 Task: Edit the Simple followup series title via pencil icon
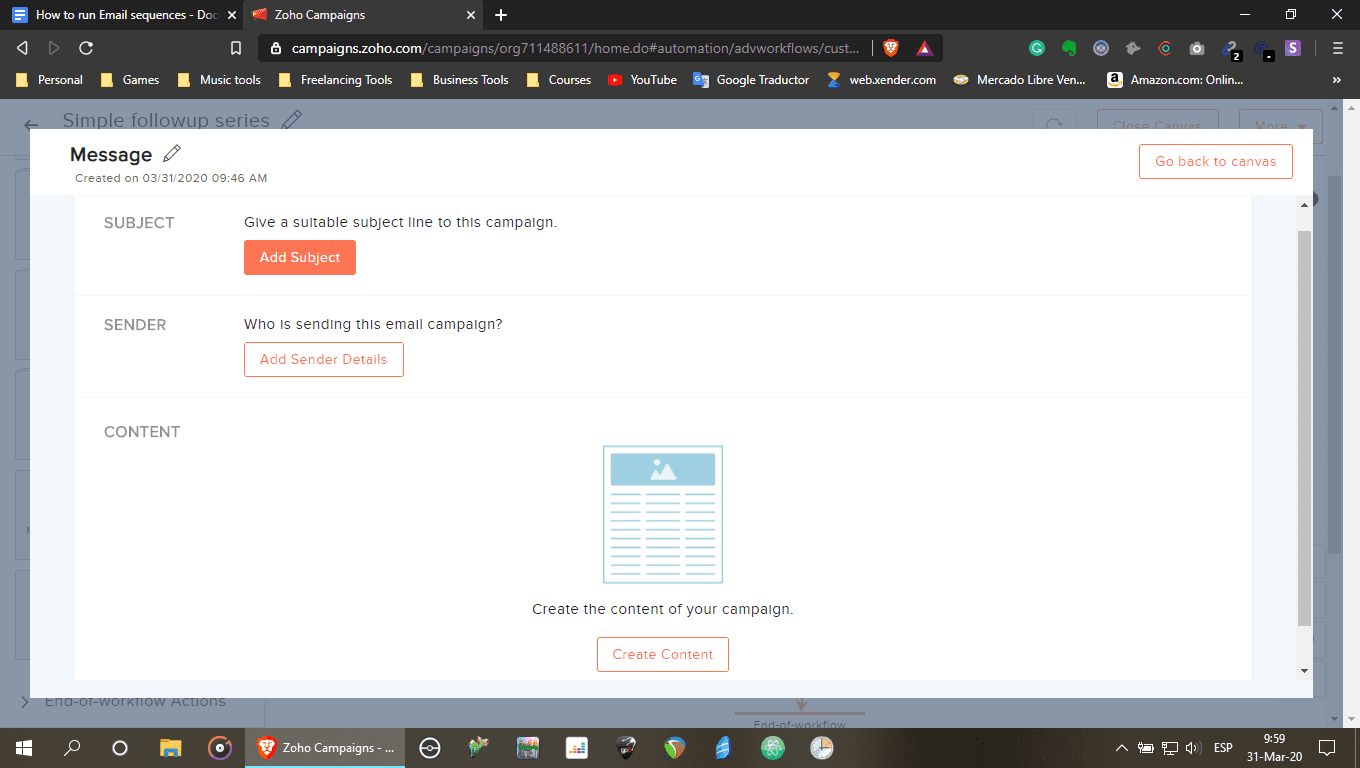[292, 119]
